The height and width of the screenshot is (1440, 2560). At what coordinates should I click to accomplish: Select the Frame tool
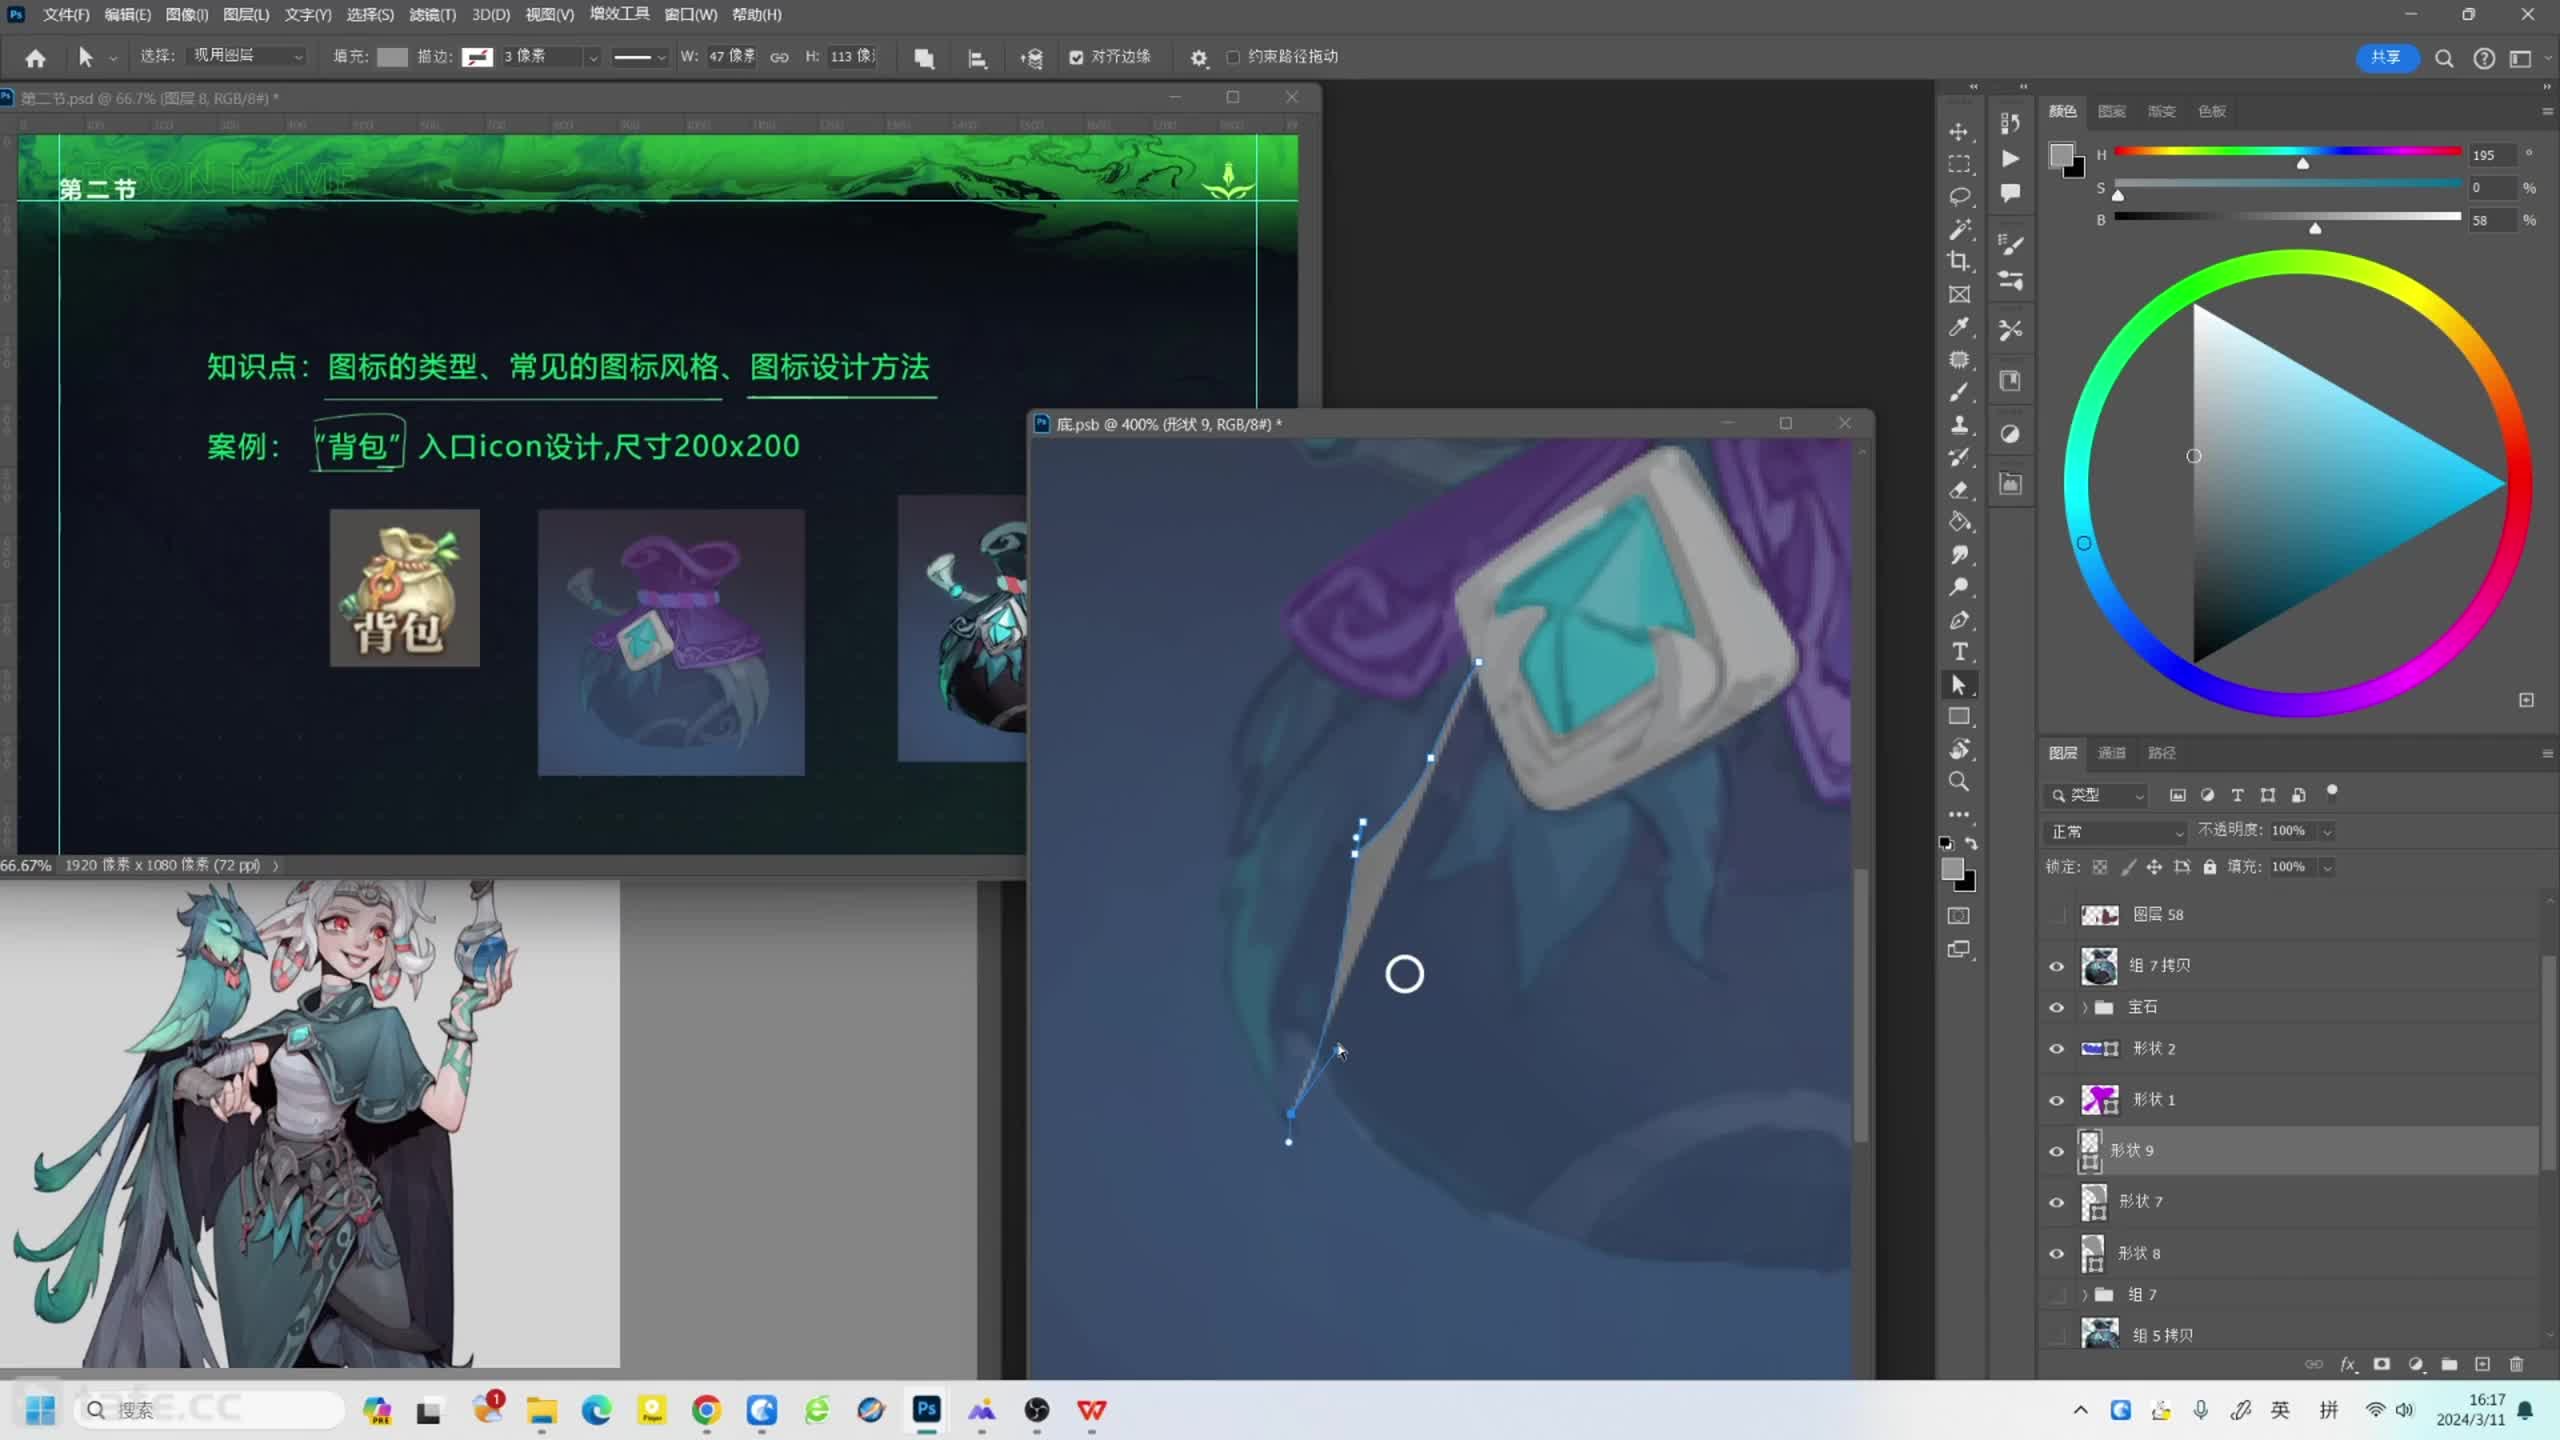tap(1959, 294)
